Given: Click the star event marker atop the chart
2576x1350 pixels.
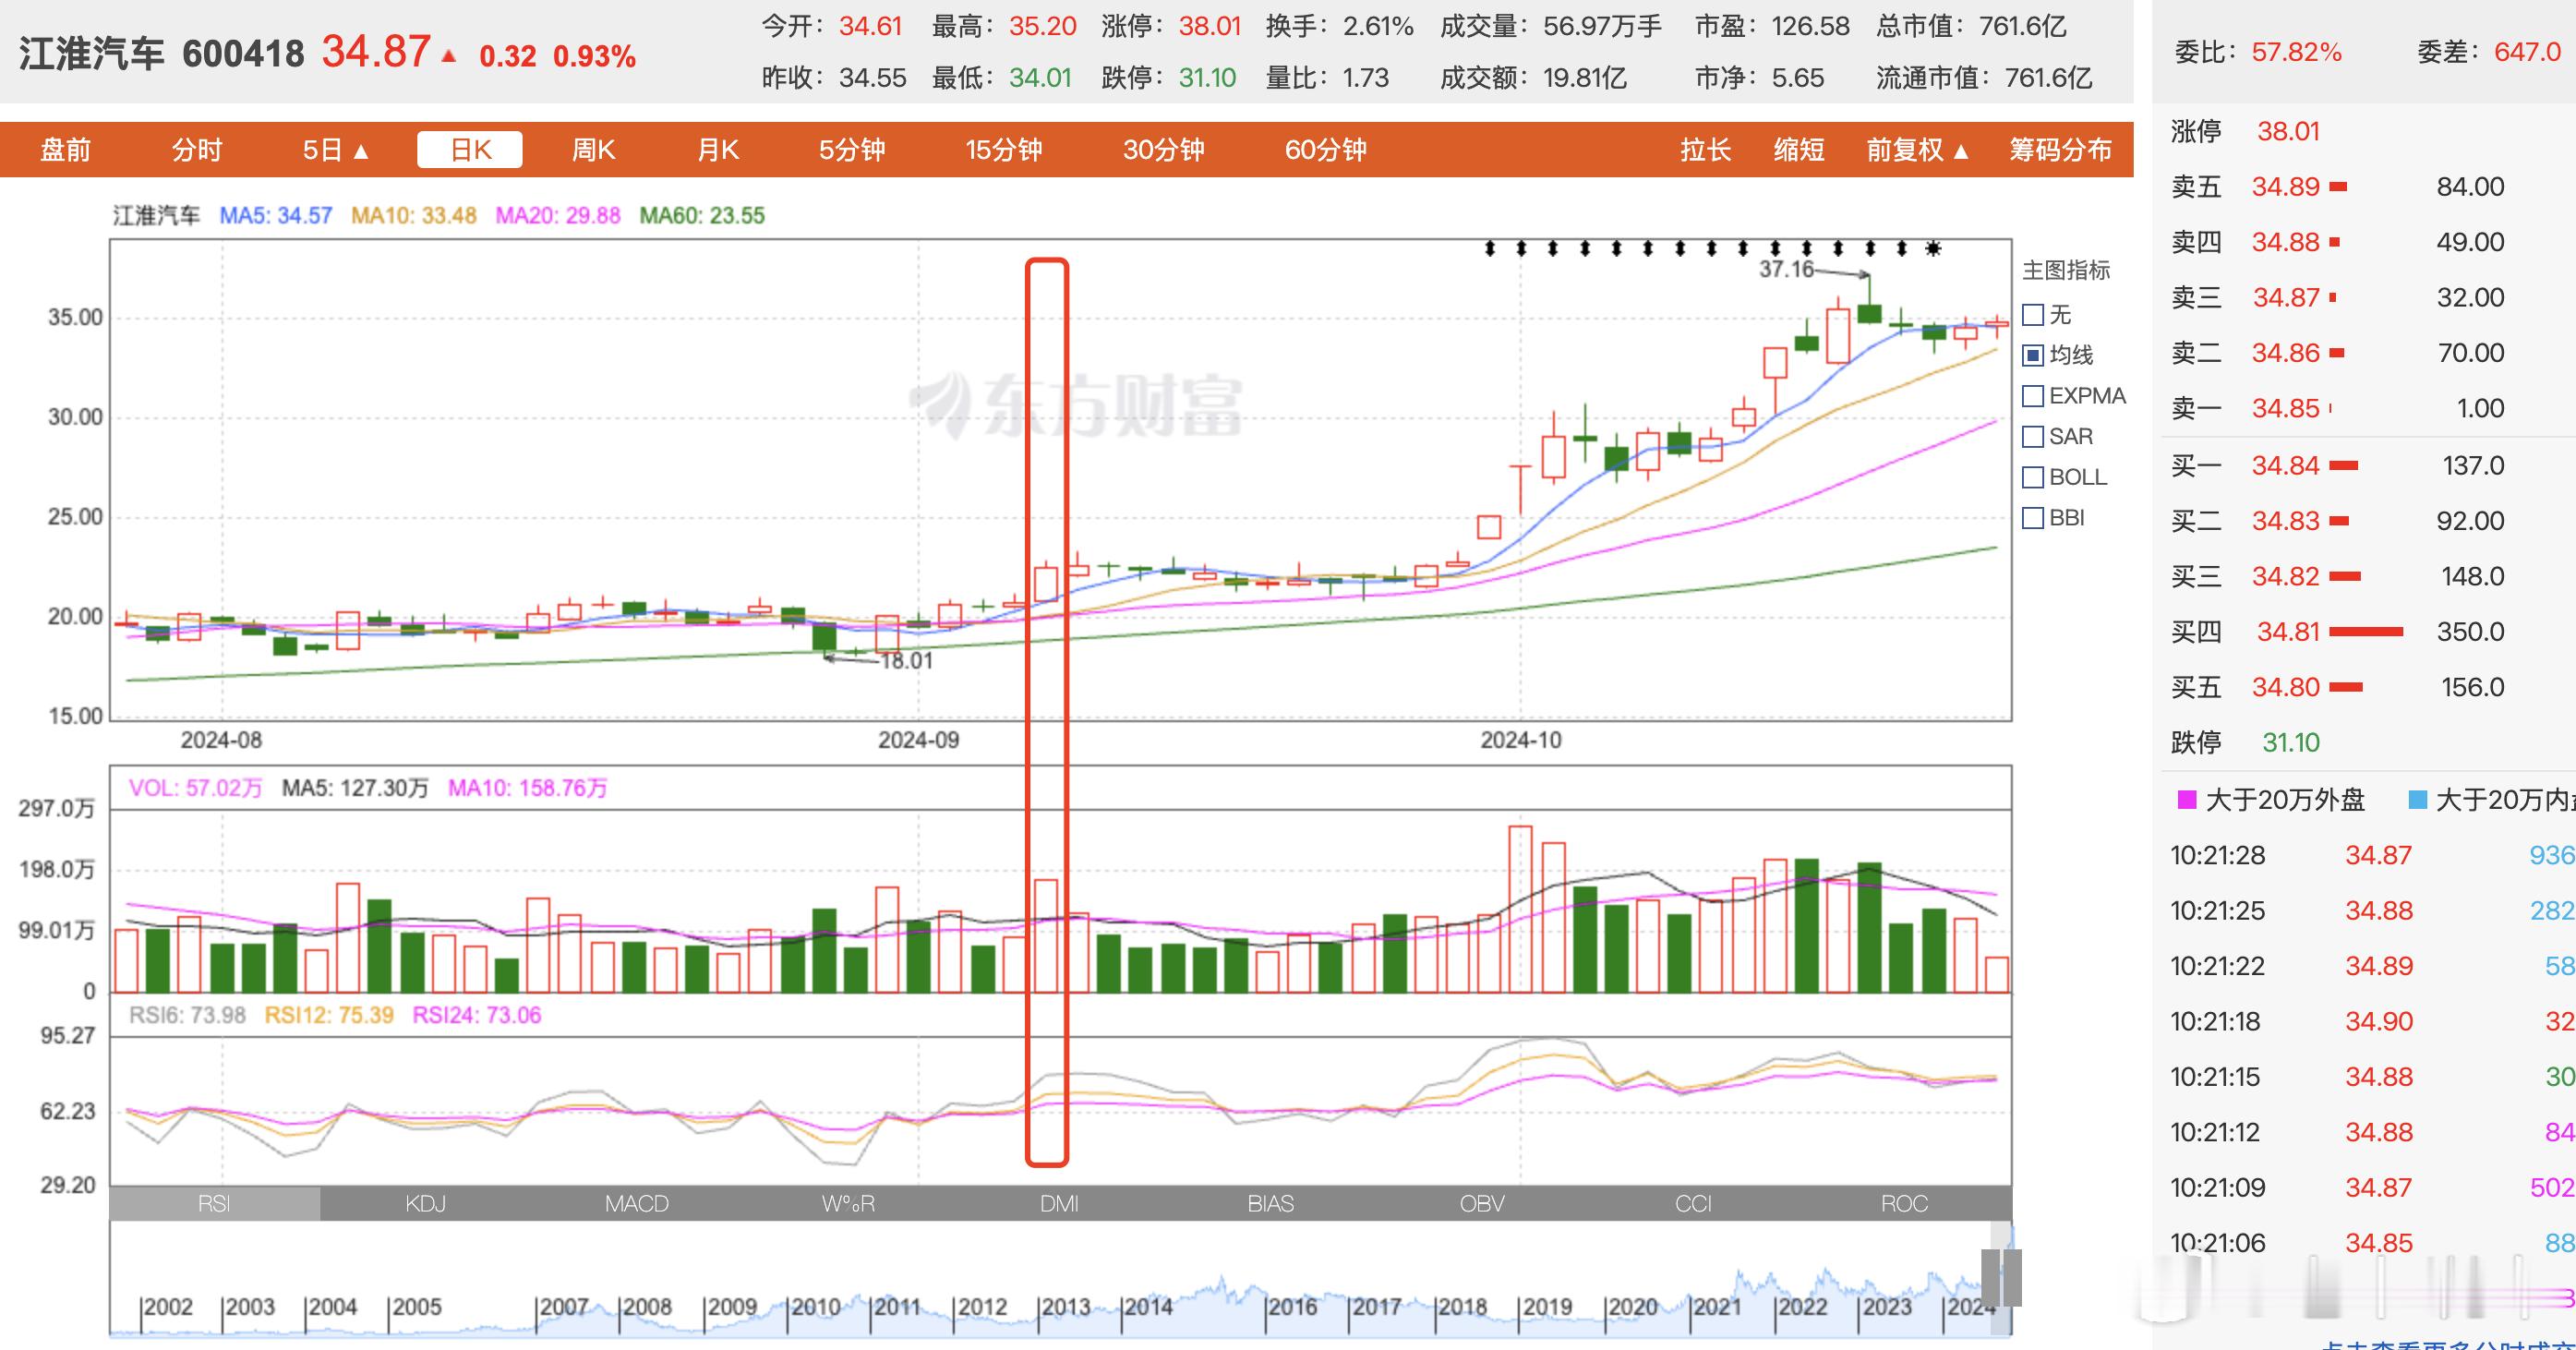Looking at the screenshot, I should (x=1933, y=248).
